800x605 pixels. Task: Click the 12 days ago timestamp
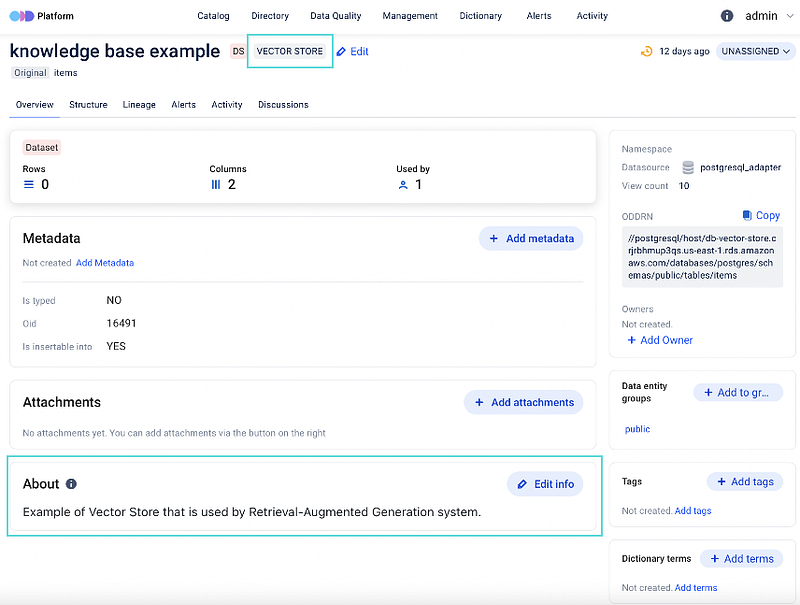[x=684, y=51]
